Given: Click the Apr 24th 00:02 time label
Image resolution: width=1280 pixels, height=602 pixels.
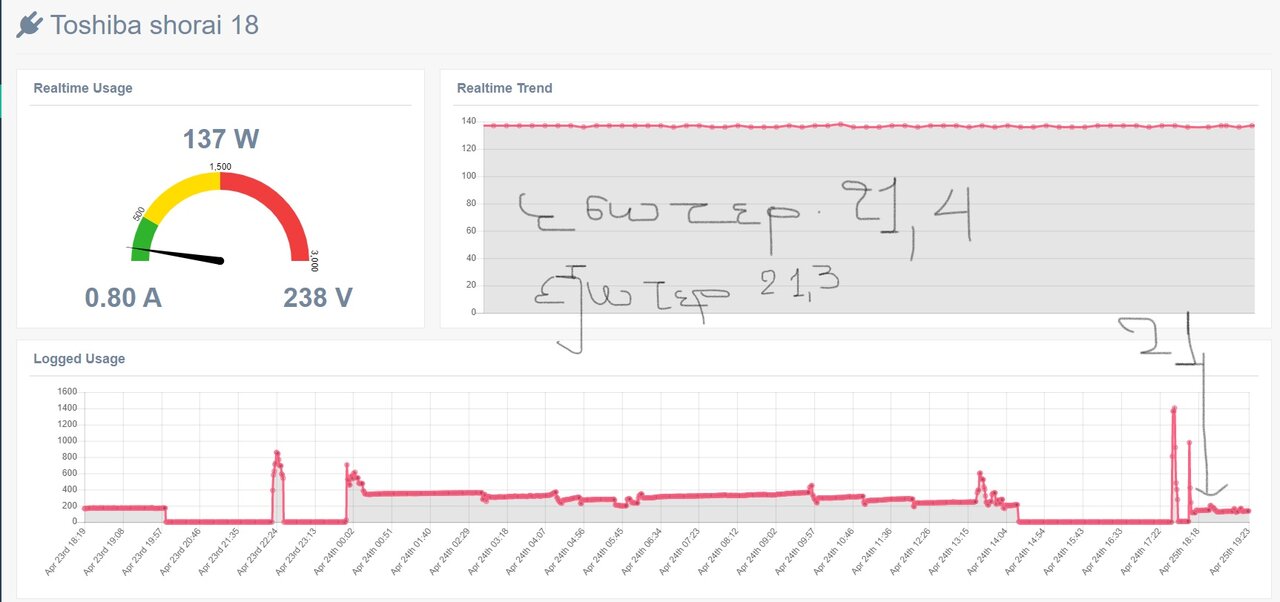Looking at the screenshot, I should pos(335,551).
